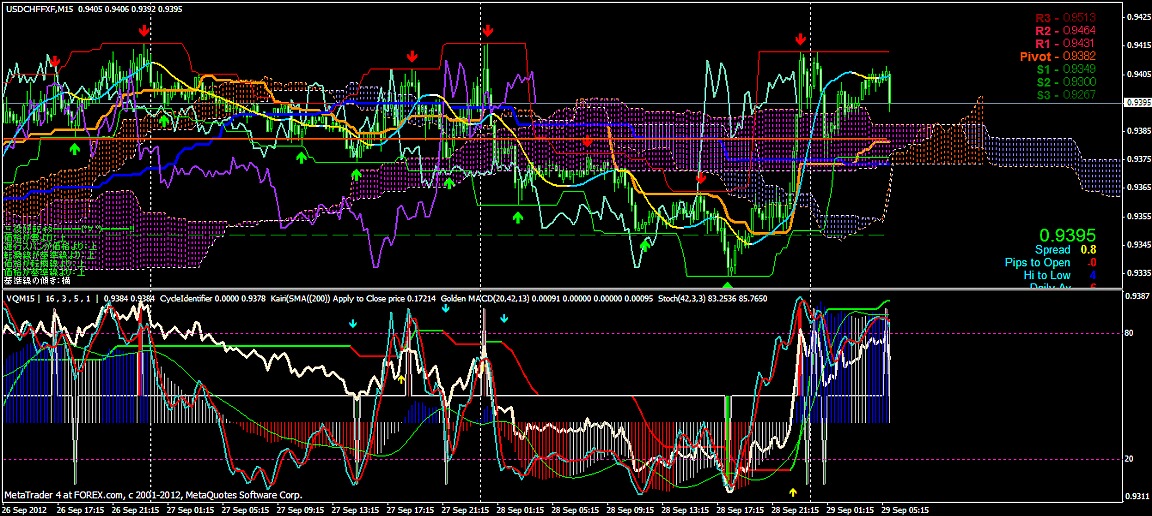Screen dimensions: 1152x516
Task: Select the S3 support level label
Action: click(1065, 95)
